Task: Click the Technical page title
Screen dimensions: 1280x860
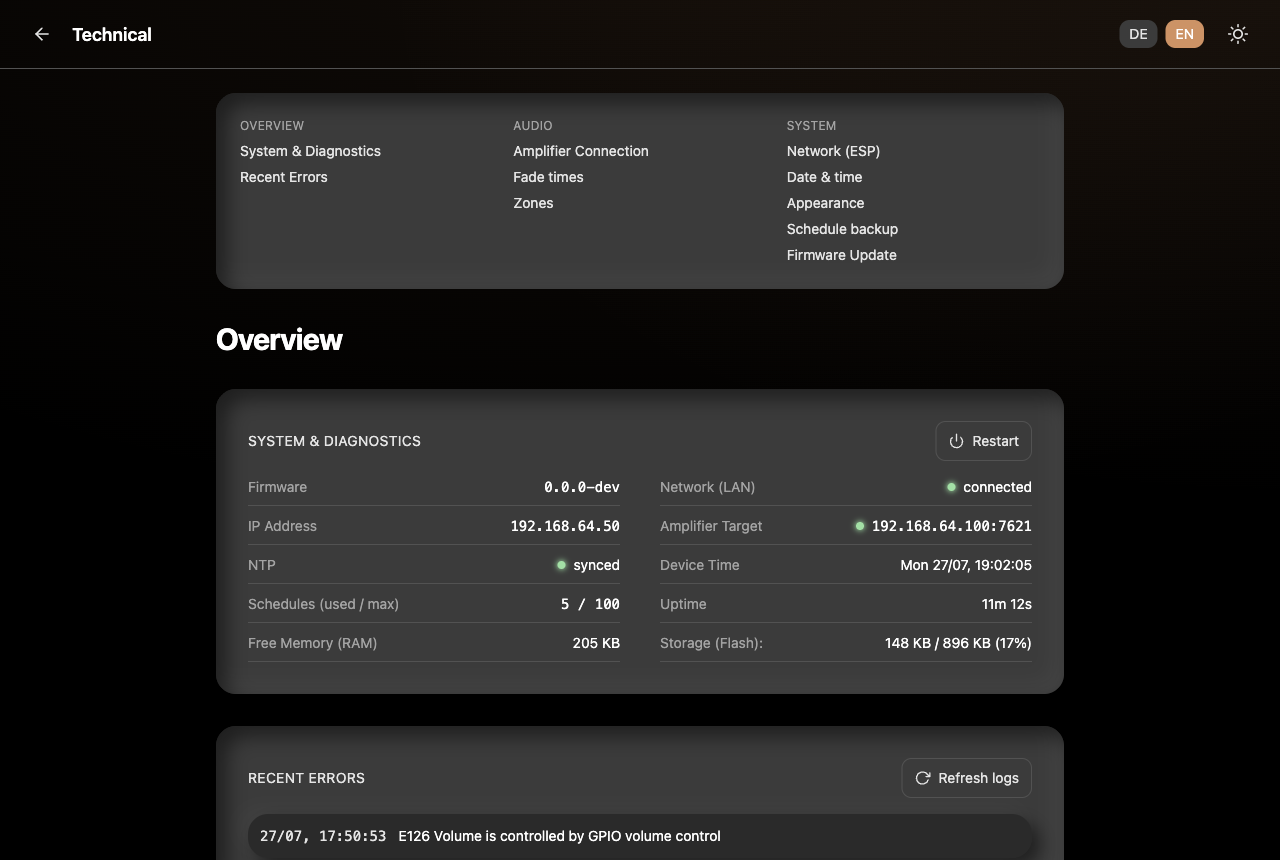Action: click(112, 34)
